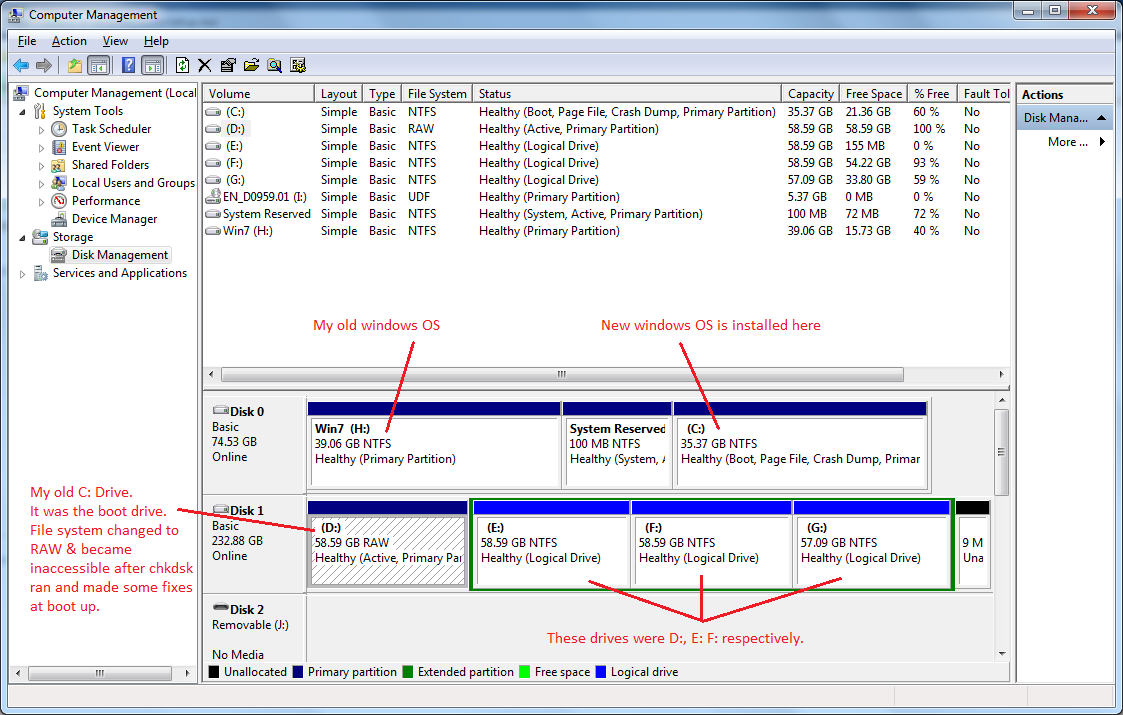Select the (C:) partition block on Disk 0
This screenshot has width=1123, height=715.
[801, 444]
